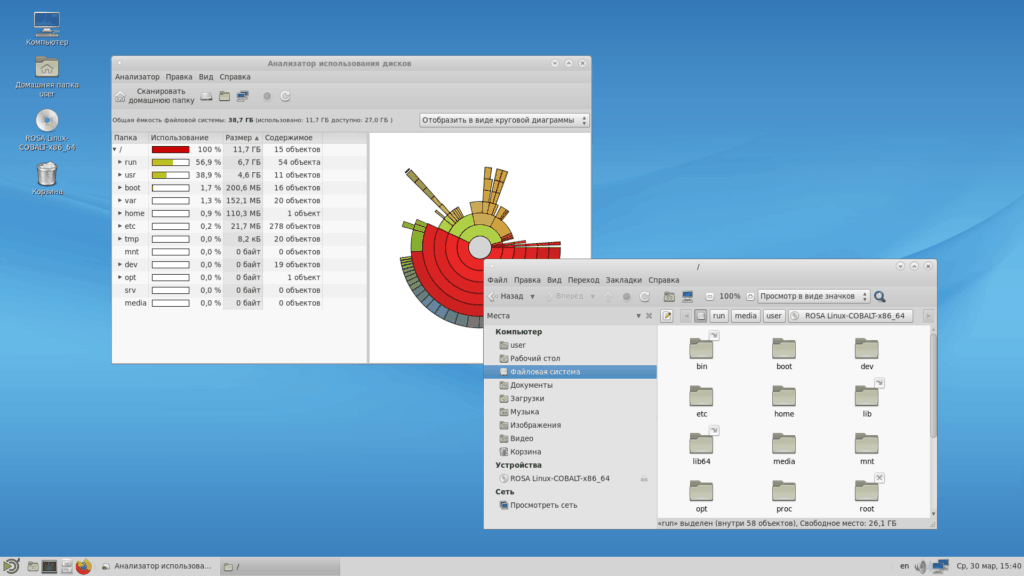1024x576 pixels.
Task: Click the scan folder icon in Disk Analyzer
Action: (225, 96)
